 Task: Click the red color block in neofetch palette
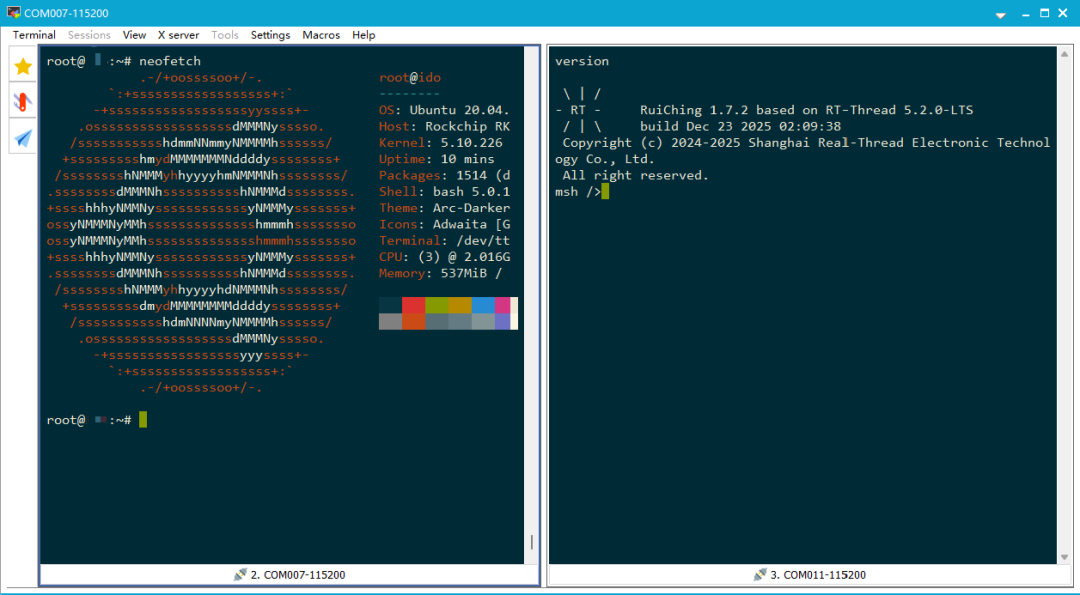coord(413,305)
